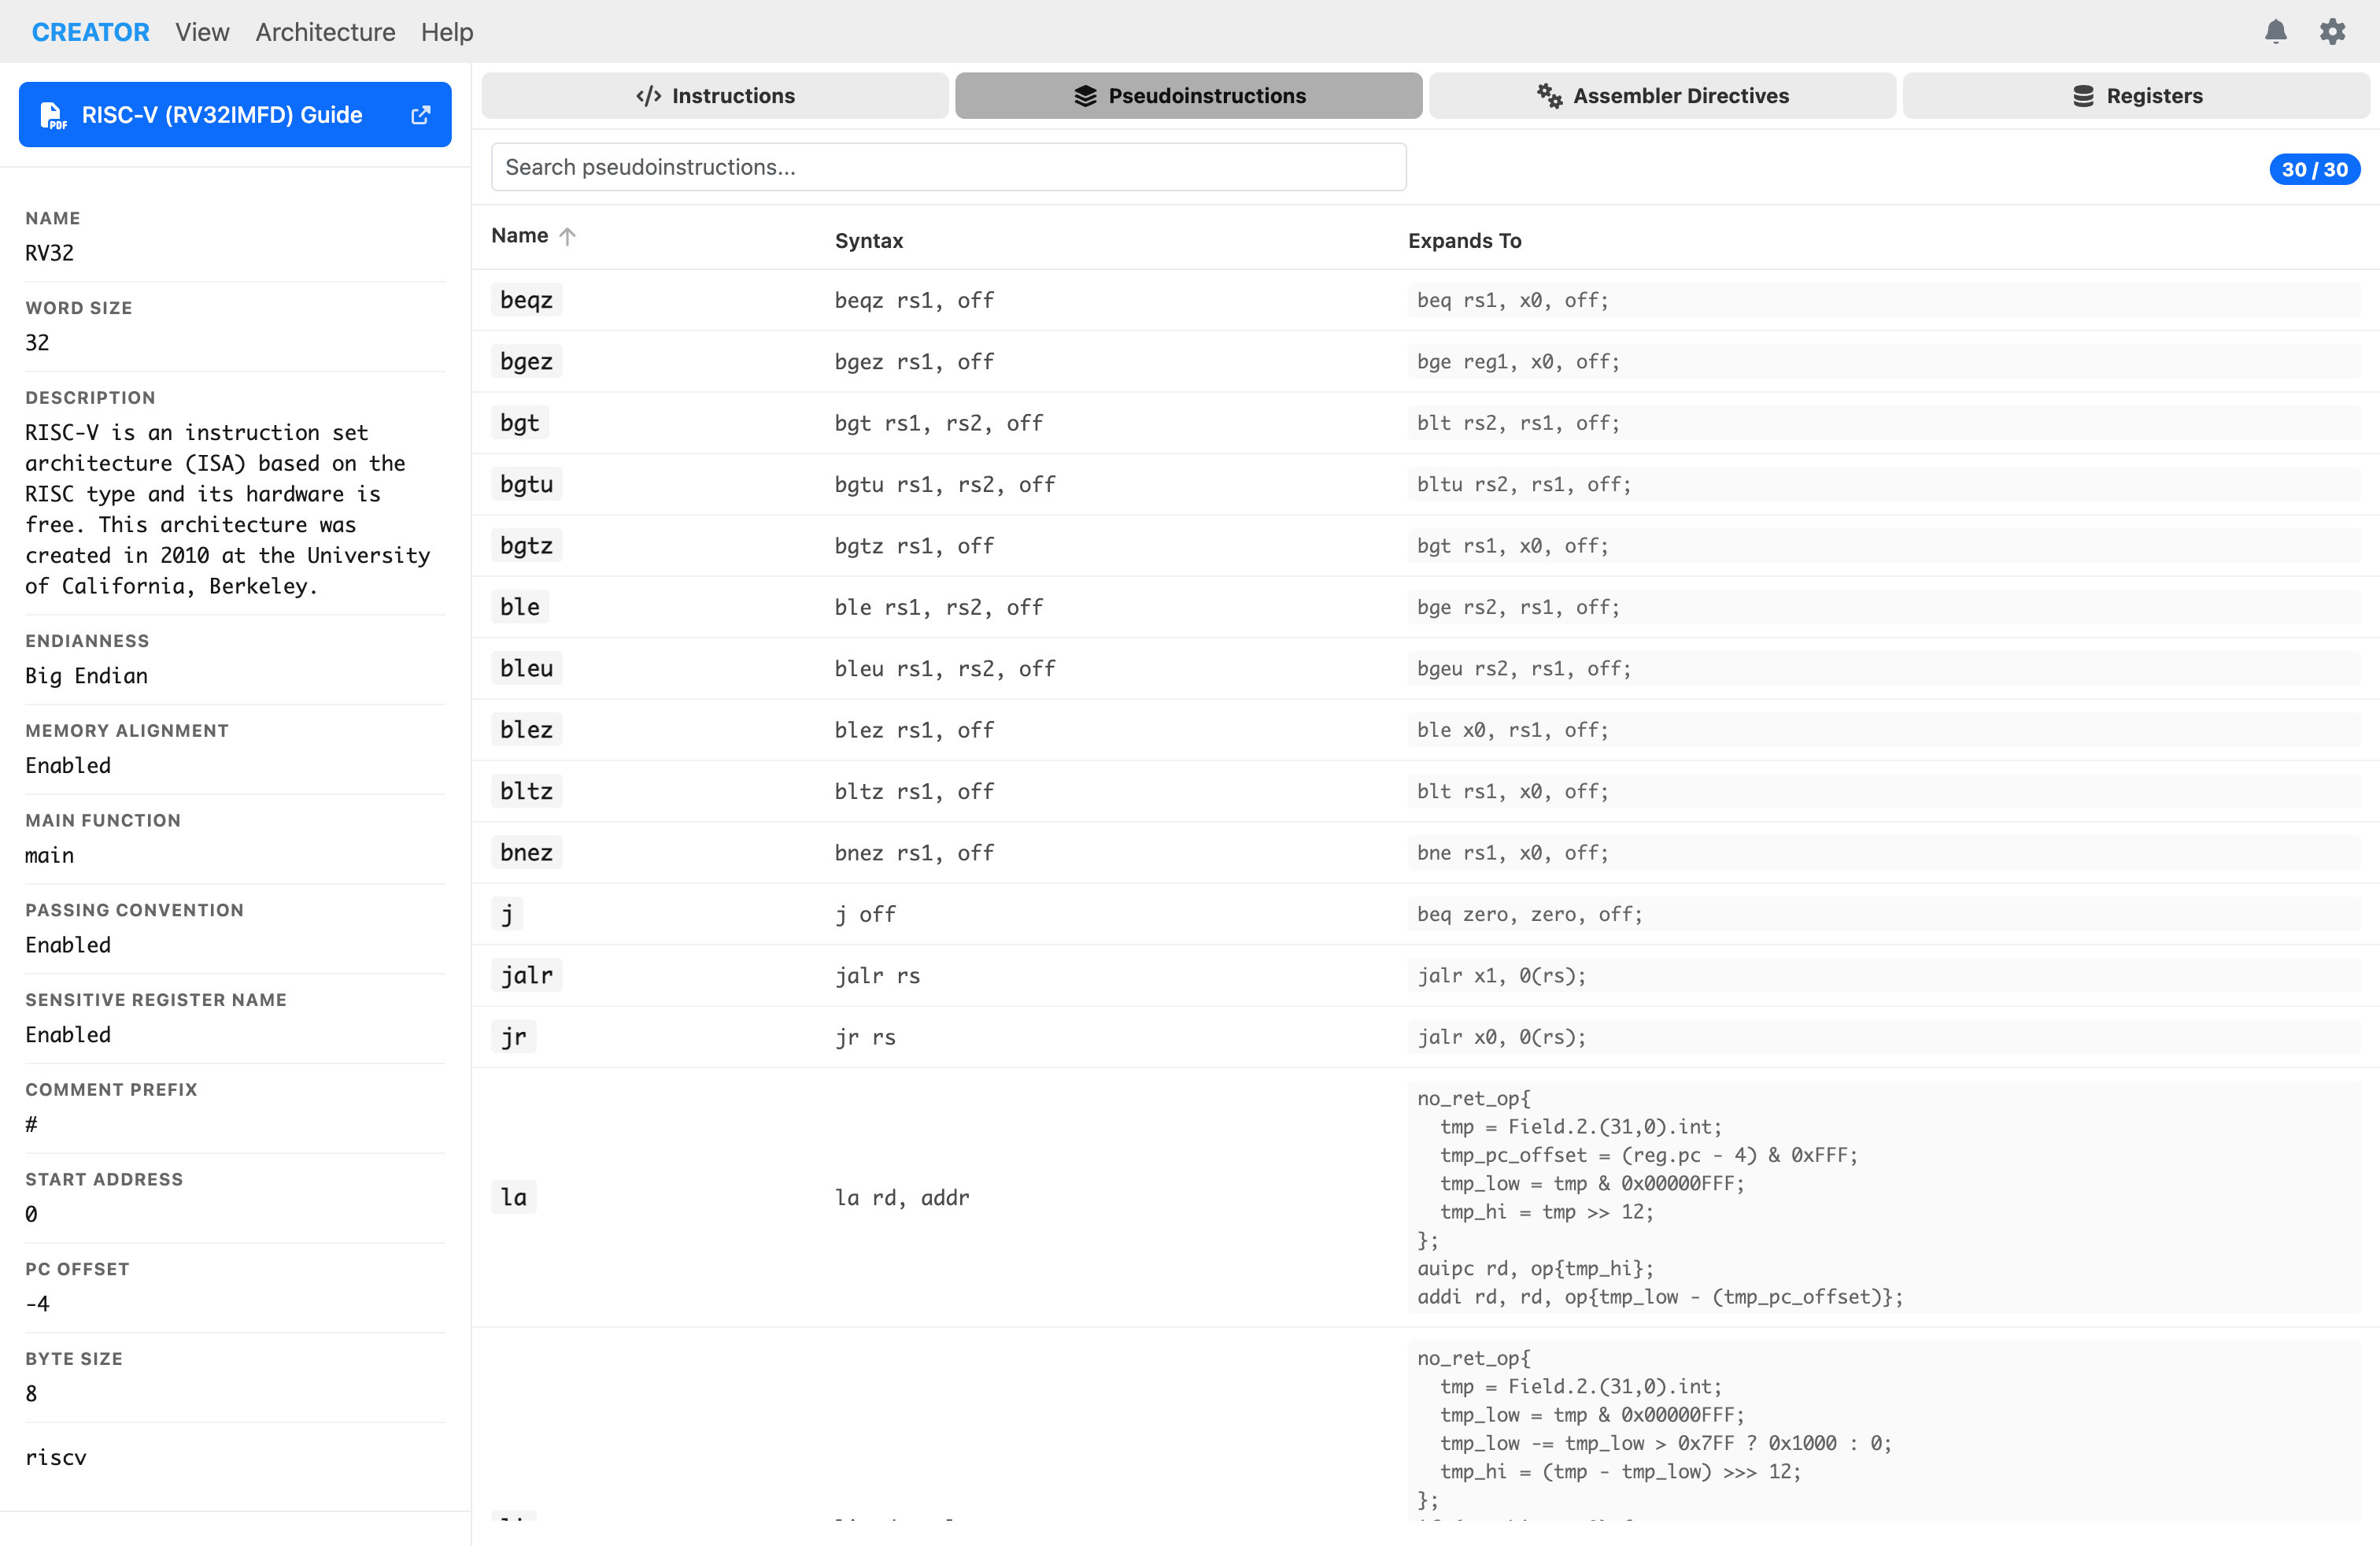This screenshot has height=1546, width=2380.
Task: Switch to the Registers tab
Action: [x=2136, y=96]
